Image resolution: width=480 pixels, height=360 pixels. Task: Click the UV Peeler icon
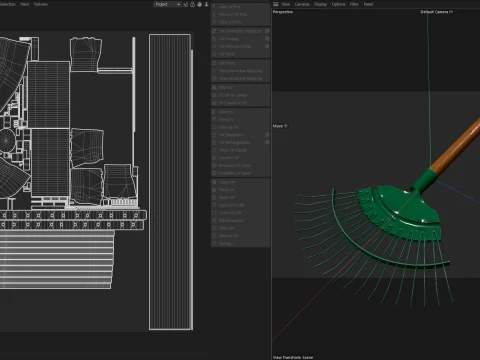214,63
